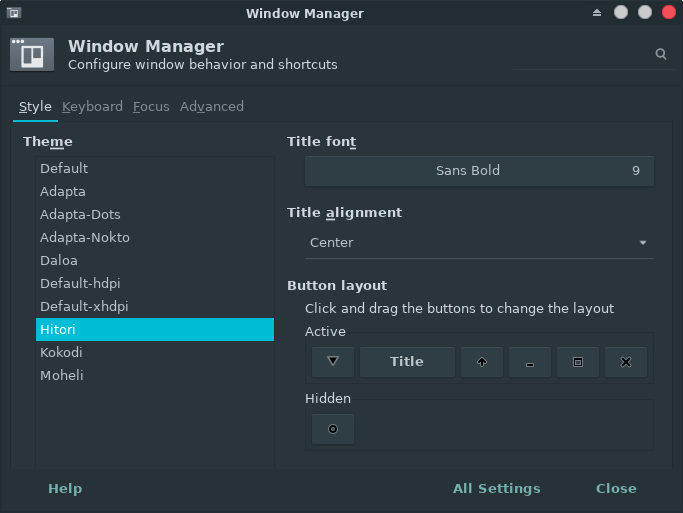Open the Focus tab
This screenshot has height=513, width=683.
[x=151, y=107]
